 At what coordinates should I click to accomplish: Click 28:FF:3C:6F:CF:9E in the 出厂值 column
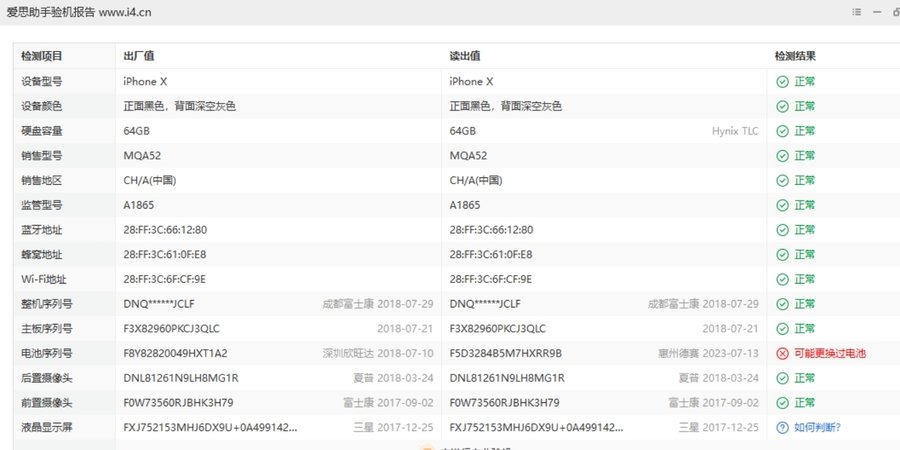(165, 279)
